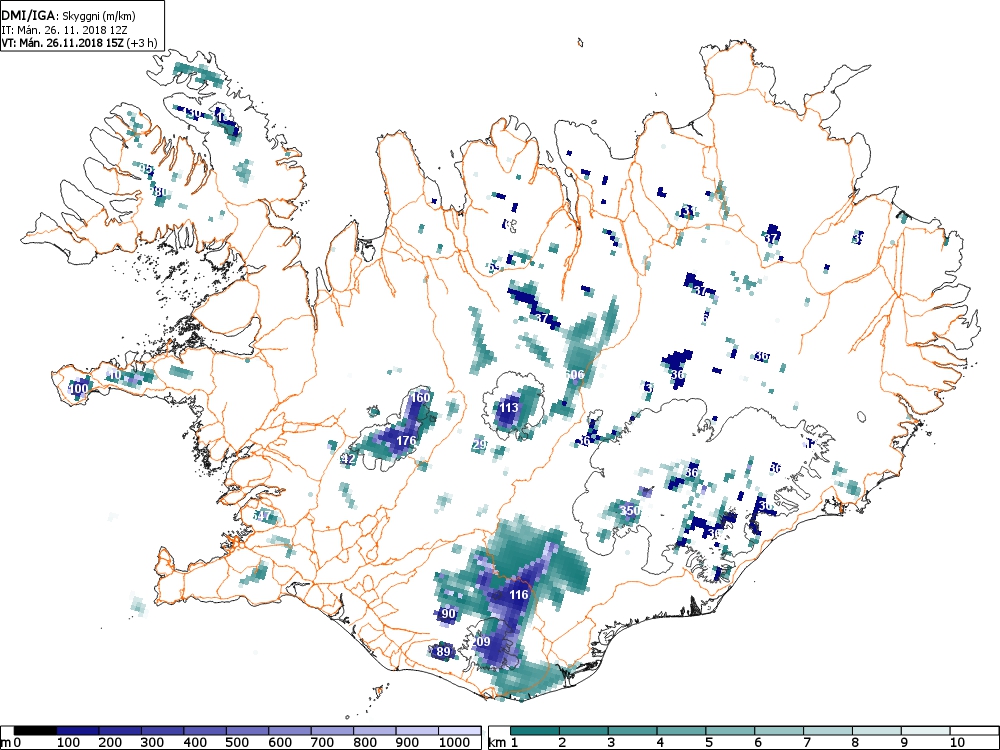Click the '8' label in the km legend
Image resolution: width=1000 pixels, height=750 pixels.
click(x=856, y=742)
